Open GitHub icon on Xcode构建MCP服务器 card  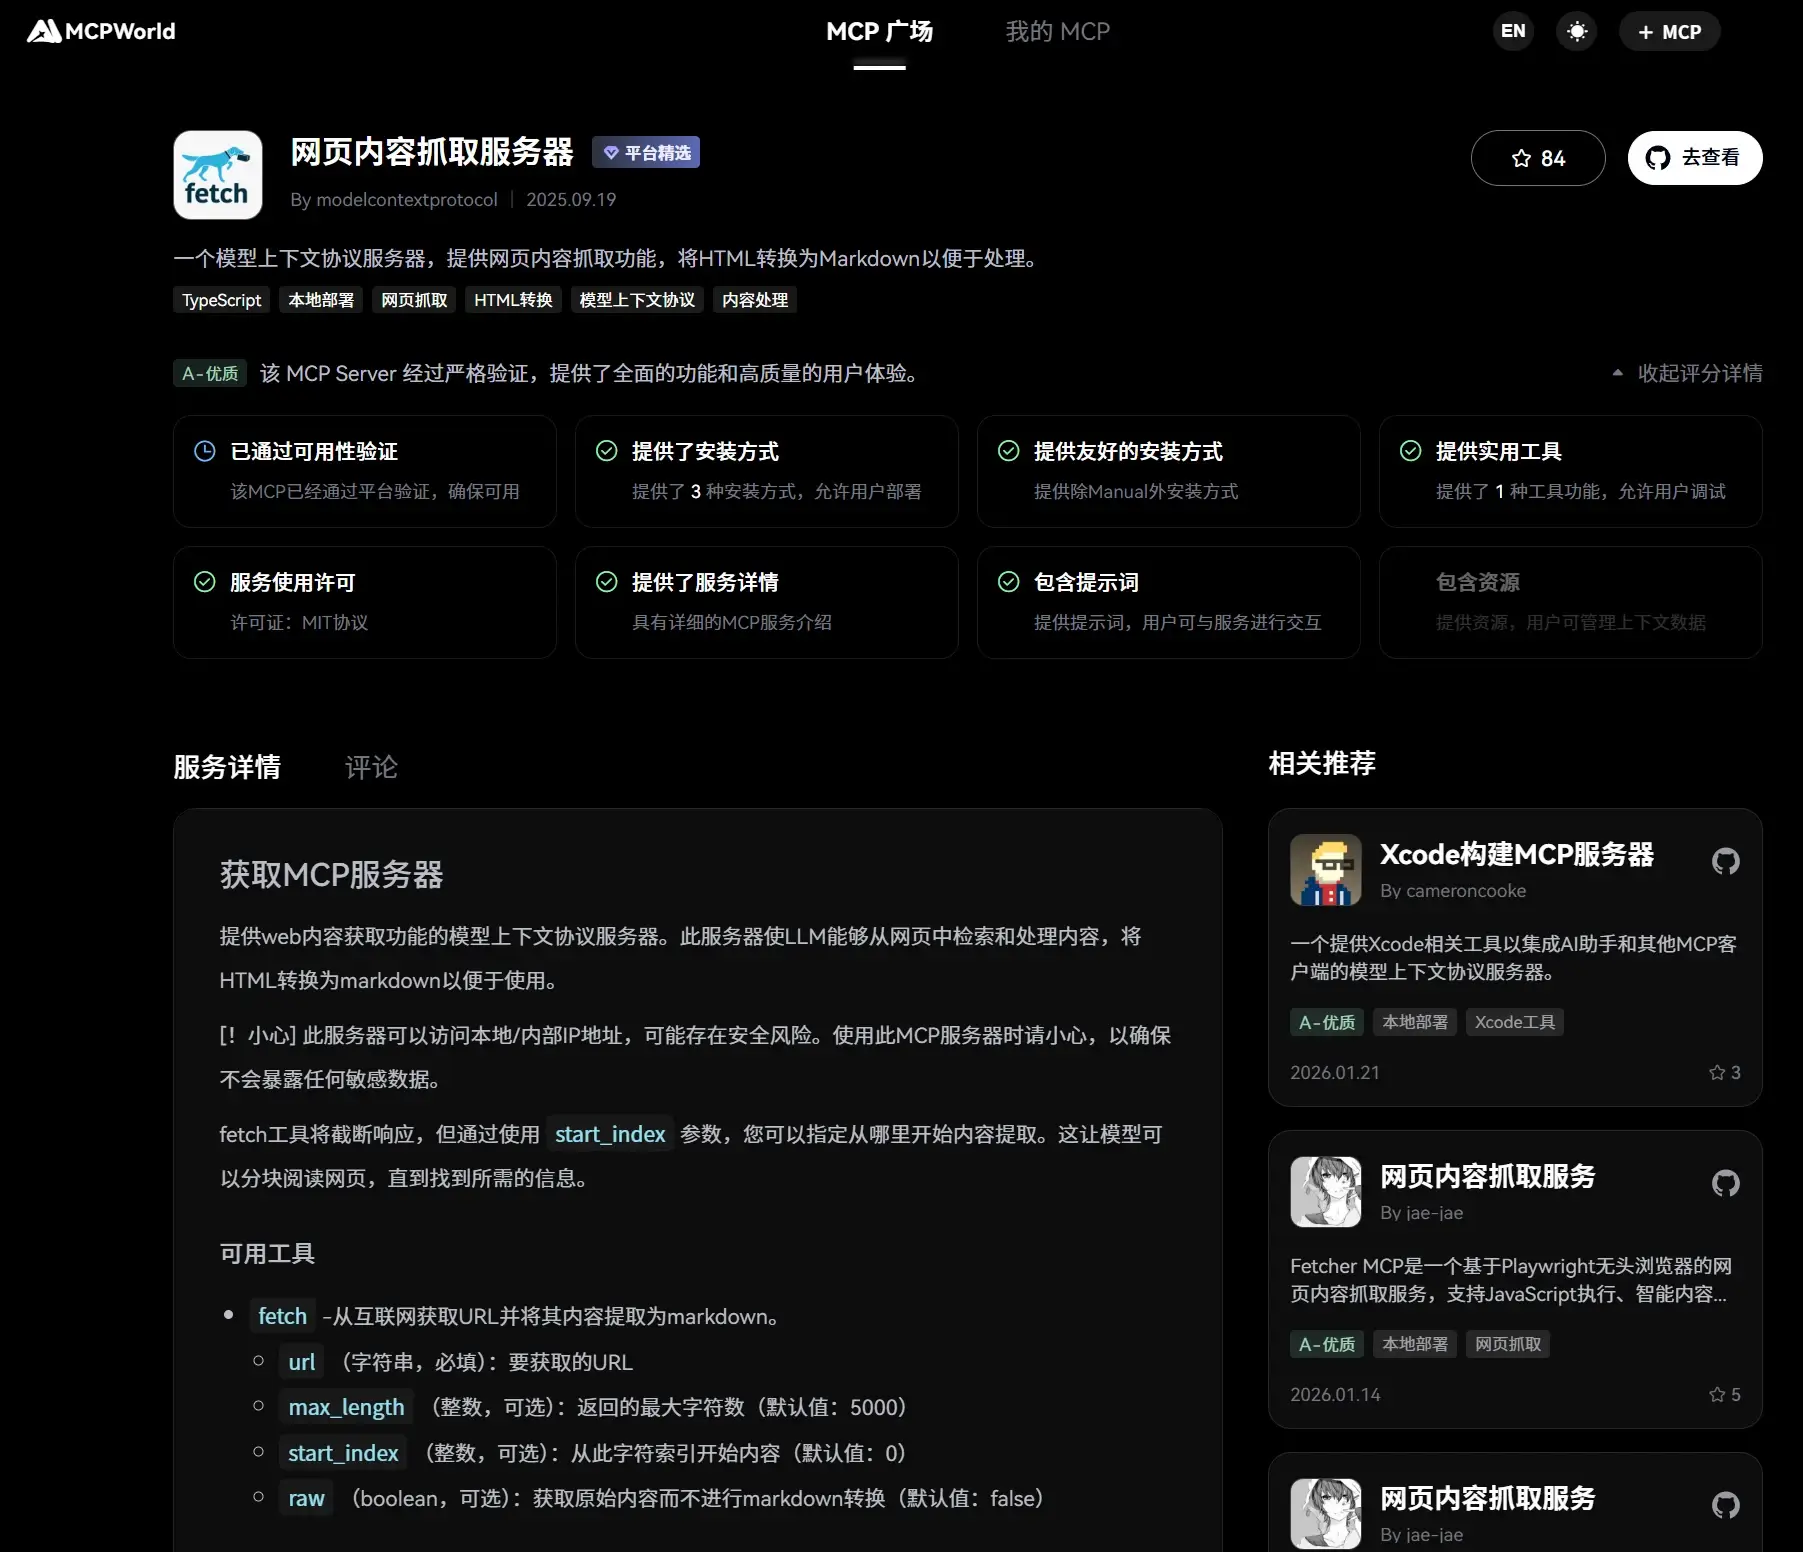[x=1725, y=861]
